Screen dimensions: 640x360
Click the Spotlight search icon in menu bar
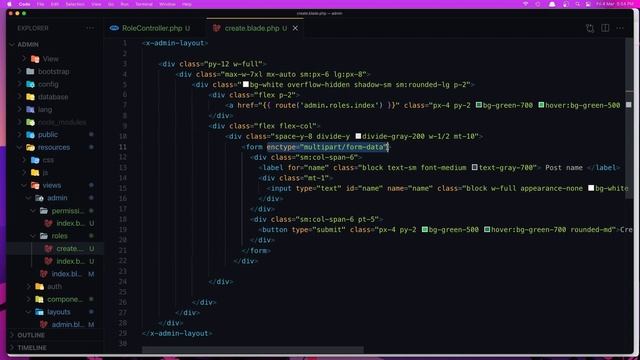point(577,4)
